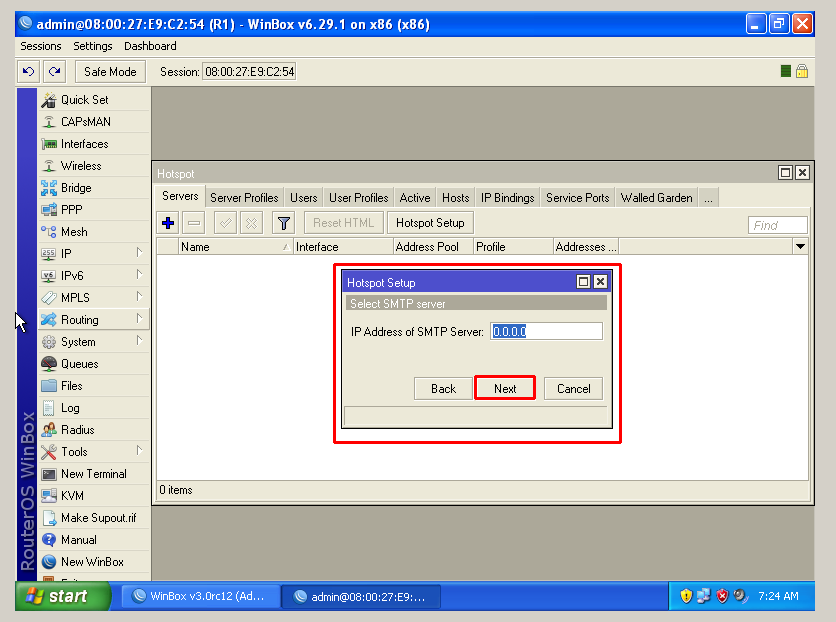Sort by the Interface column header
Viewport: 836px width, 622px height.
[x=343, y=247]
